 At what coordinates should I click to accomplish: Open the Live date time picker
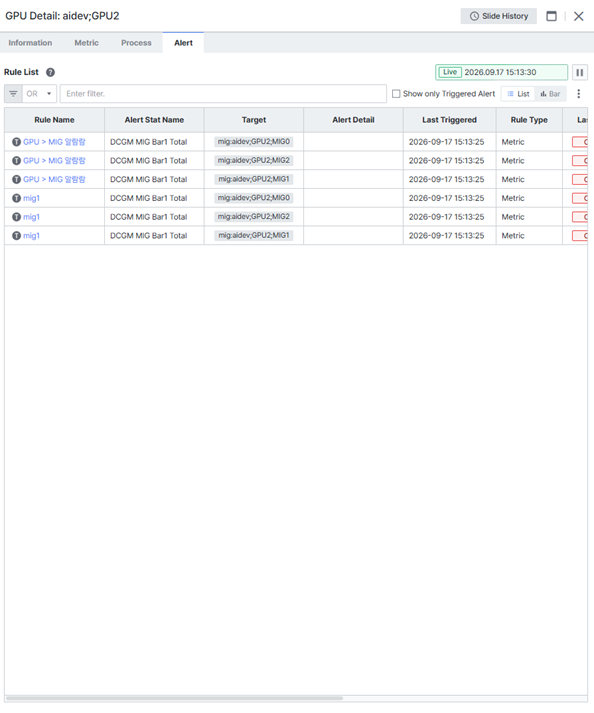click(501, 72)
